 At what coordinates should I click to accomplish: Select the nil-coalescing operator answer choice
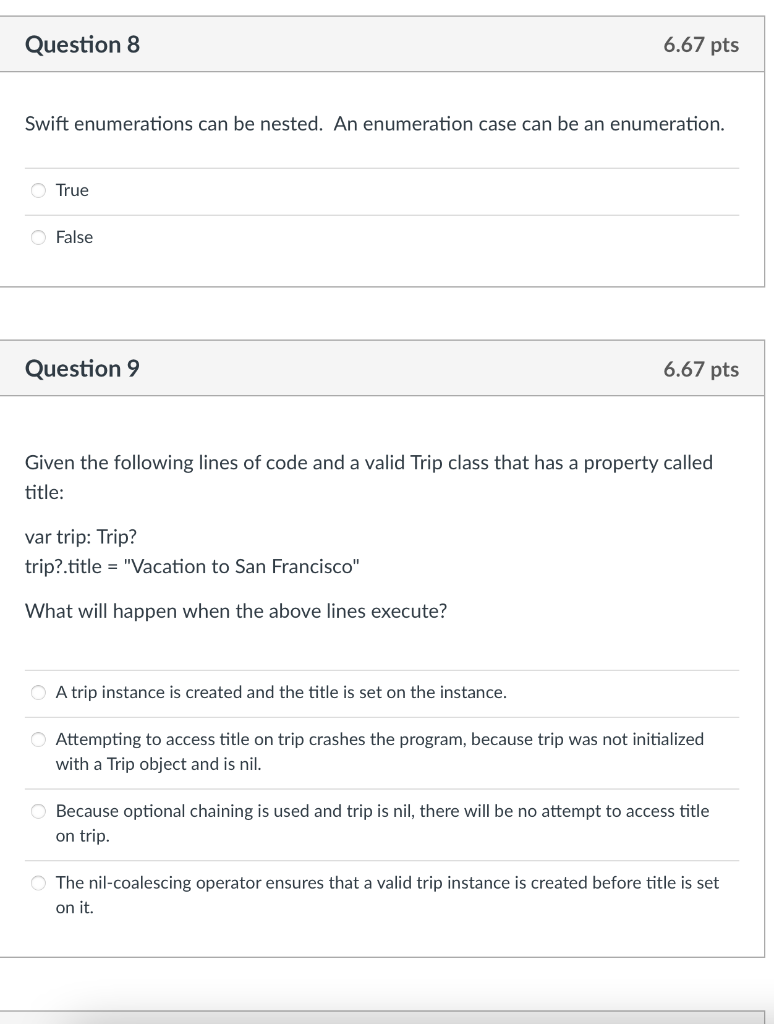[38, 882]
